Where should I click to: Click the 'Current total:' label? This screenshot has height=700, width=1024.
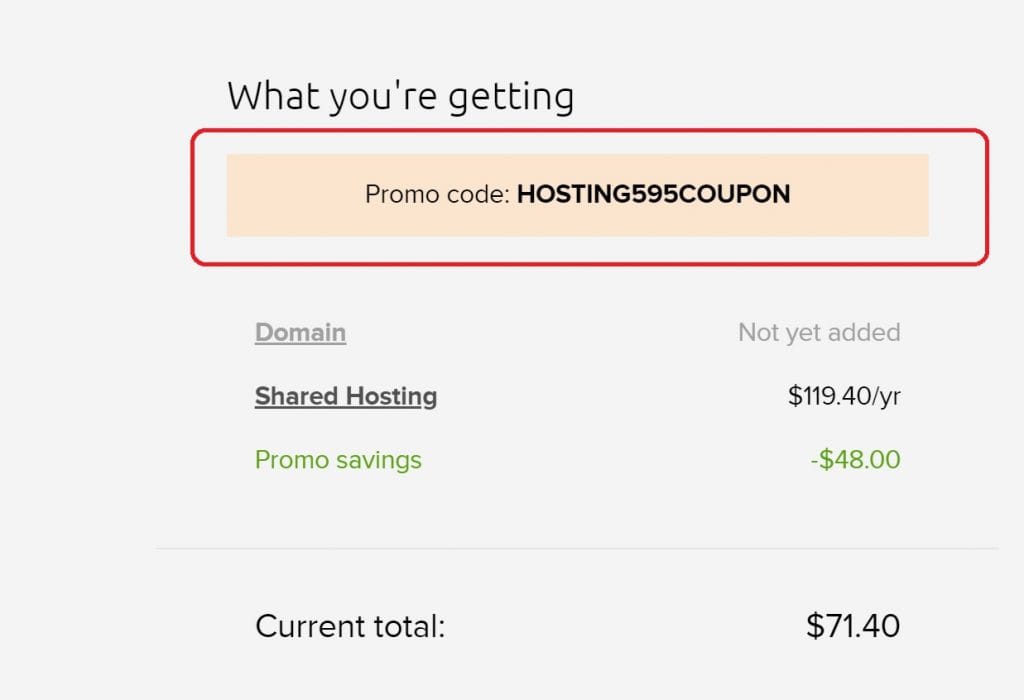(x=350, y=627)
